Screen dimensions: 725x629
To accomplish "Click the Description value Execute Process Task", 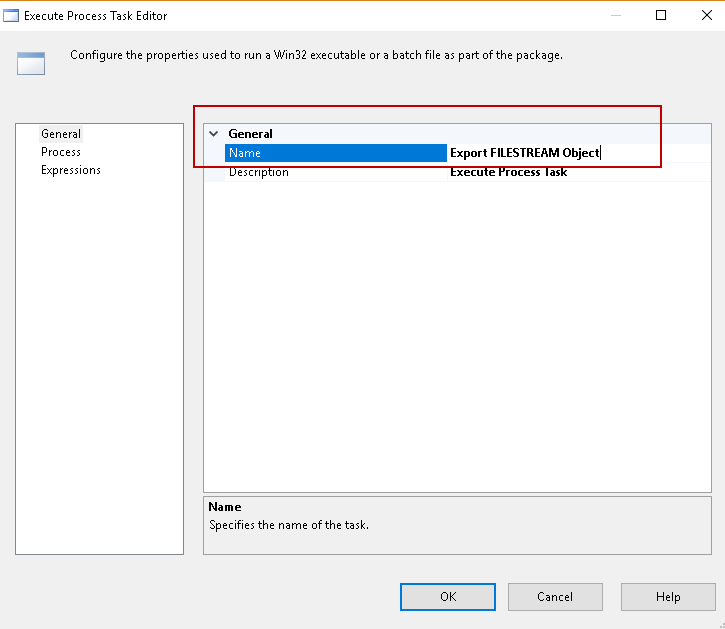I will pyautogui.click(x=508, y=172).
